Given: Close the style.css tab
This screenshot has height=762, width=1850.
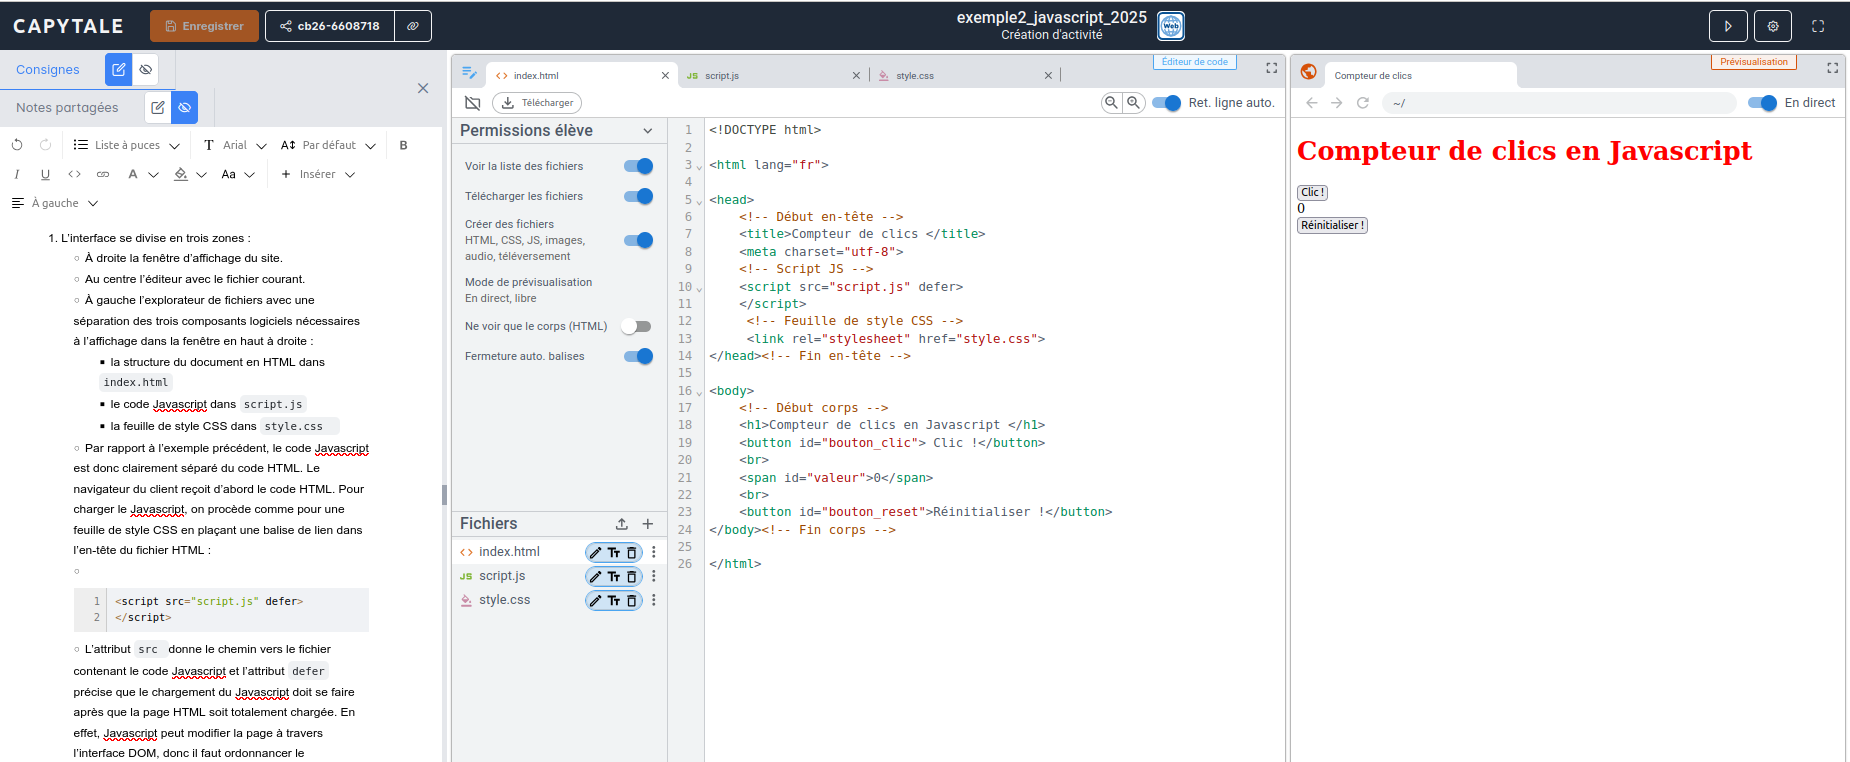Looking at the screenshot, I should (1048, 76).
